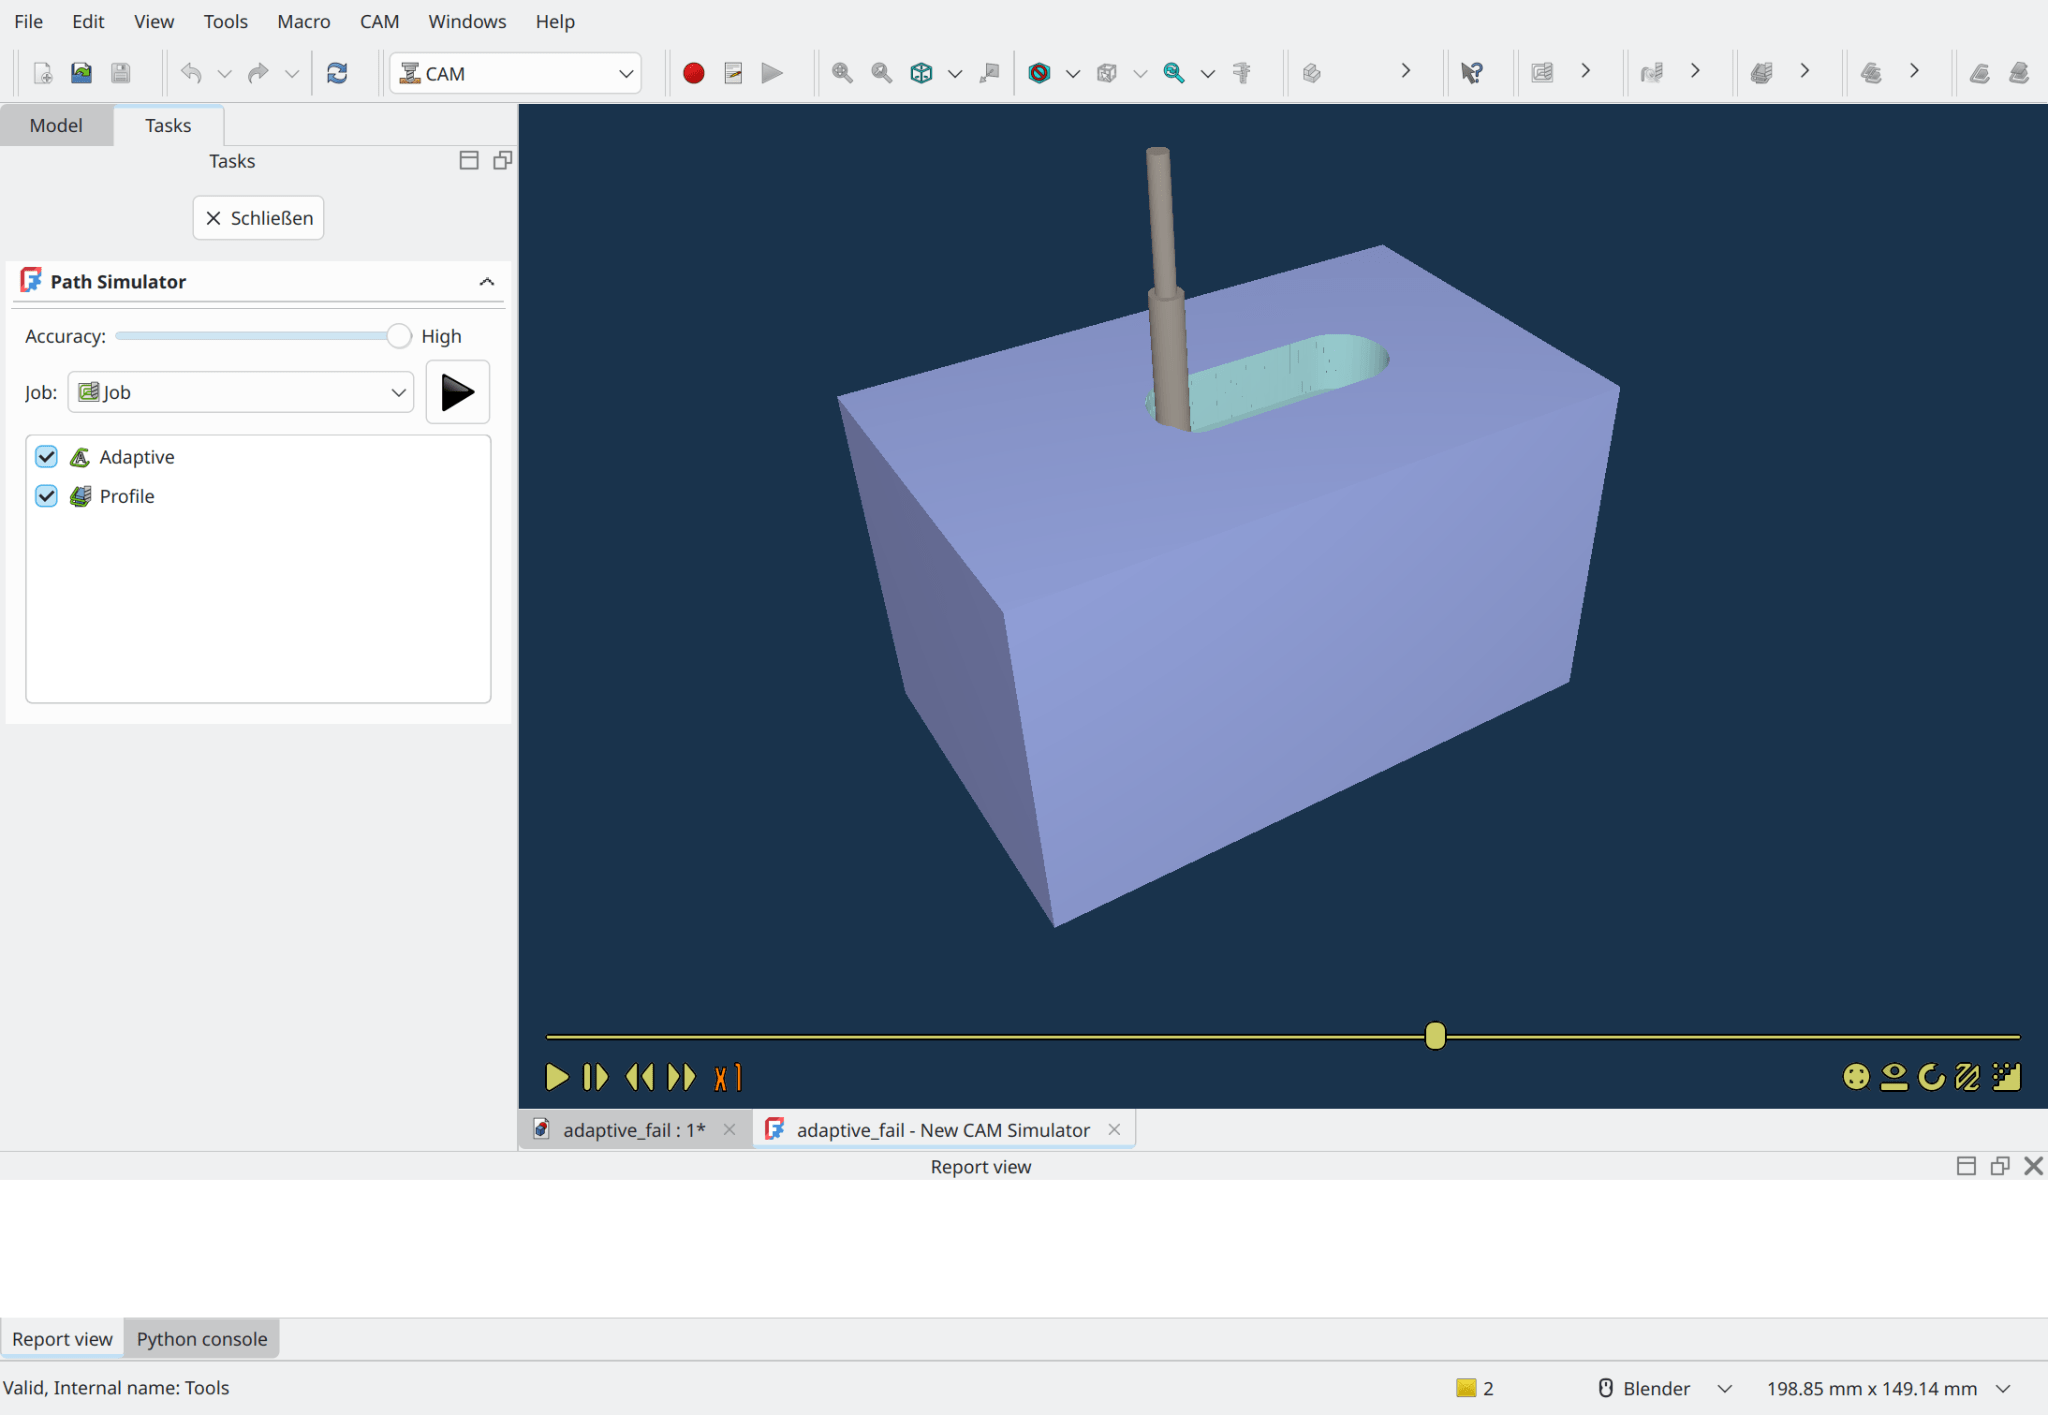Viewport: 2048px width, 1415px height.
Task: Open the Macro menu
Action: [303, 21]
